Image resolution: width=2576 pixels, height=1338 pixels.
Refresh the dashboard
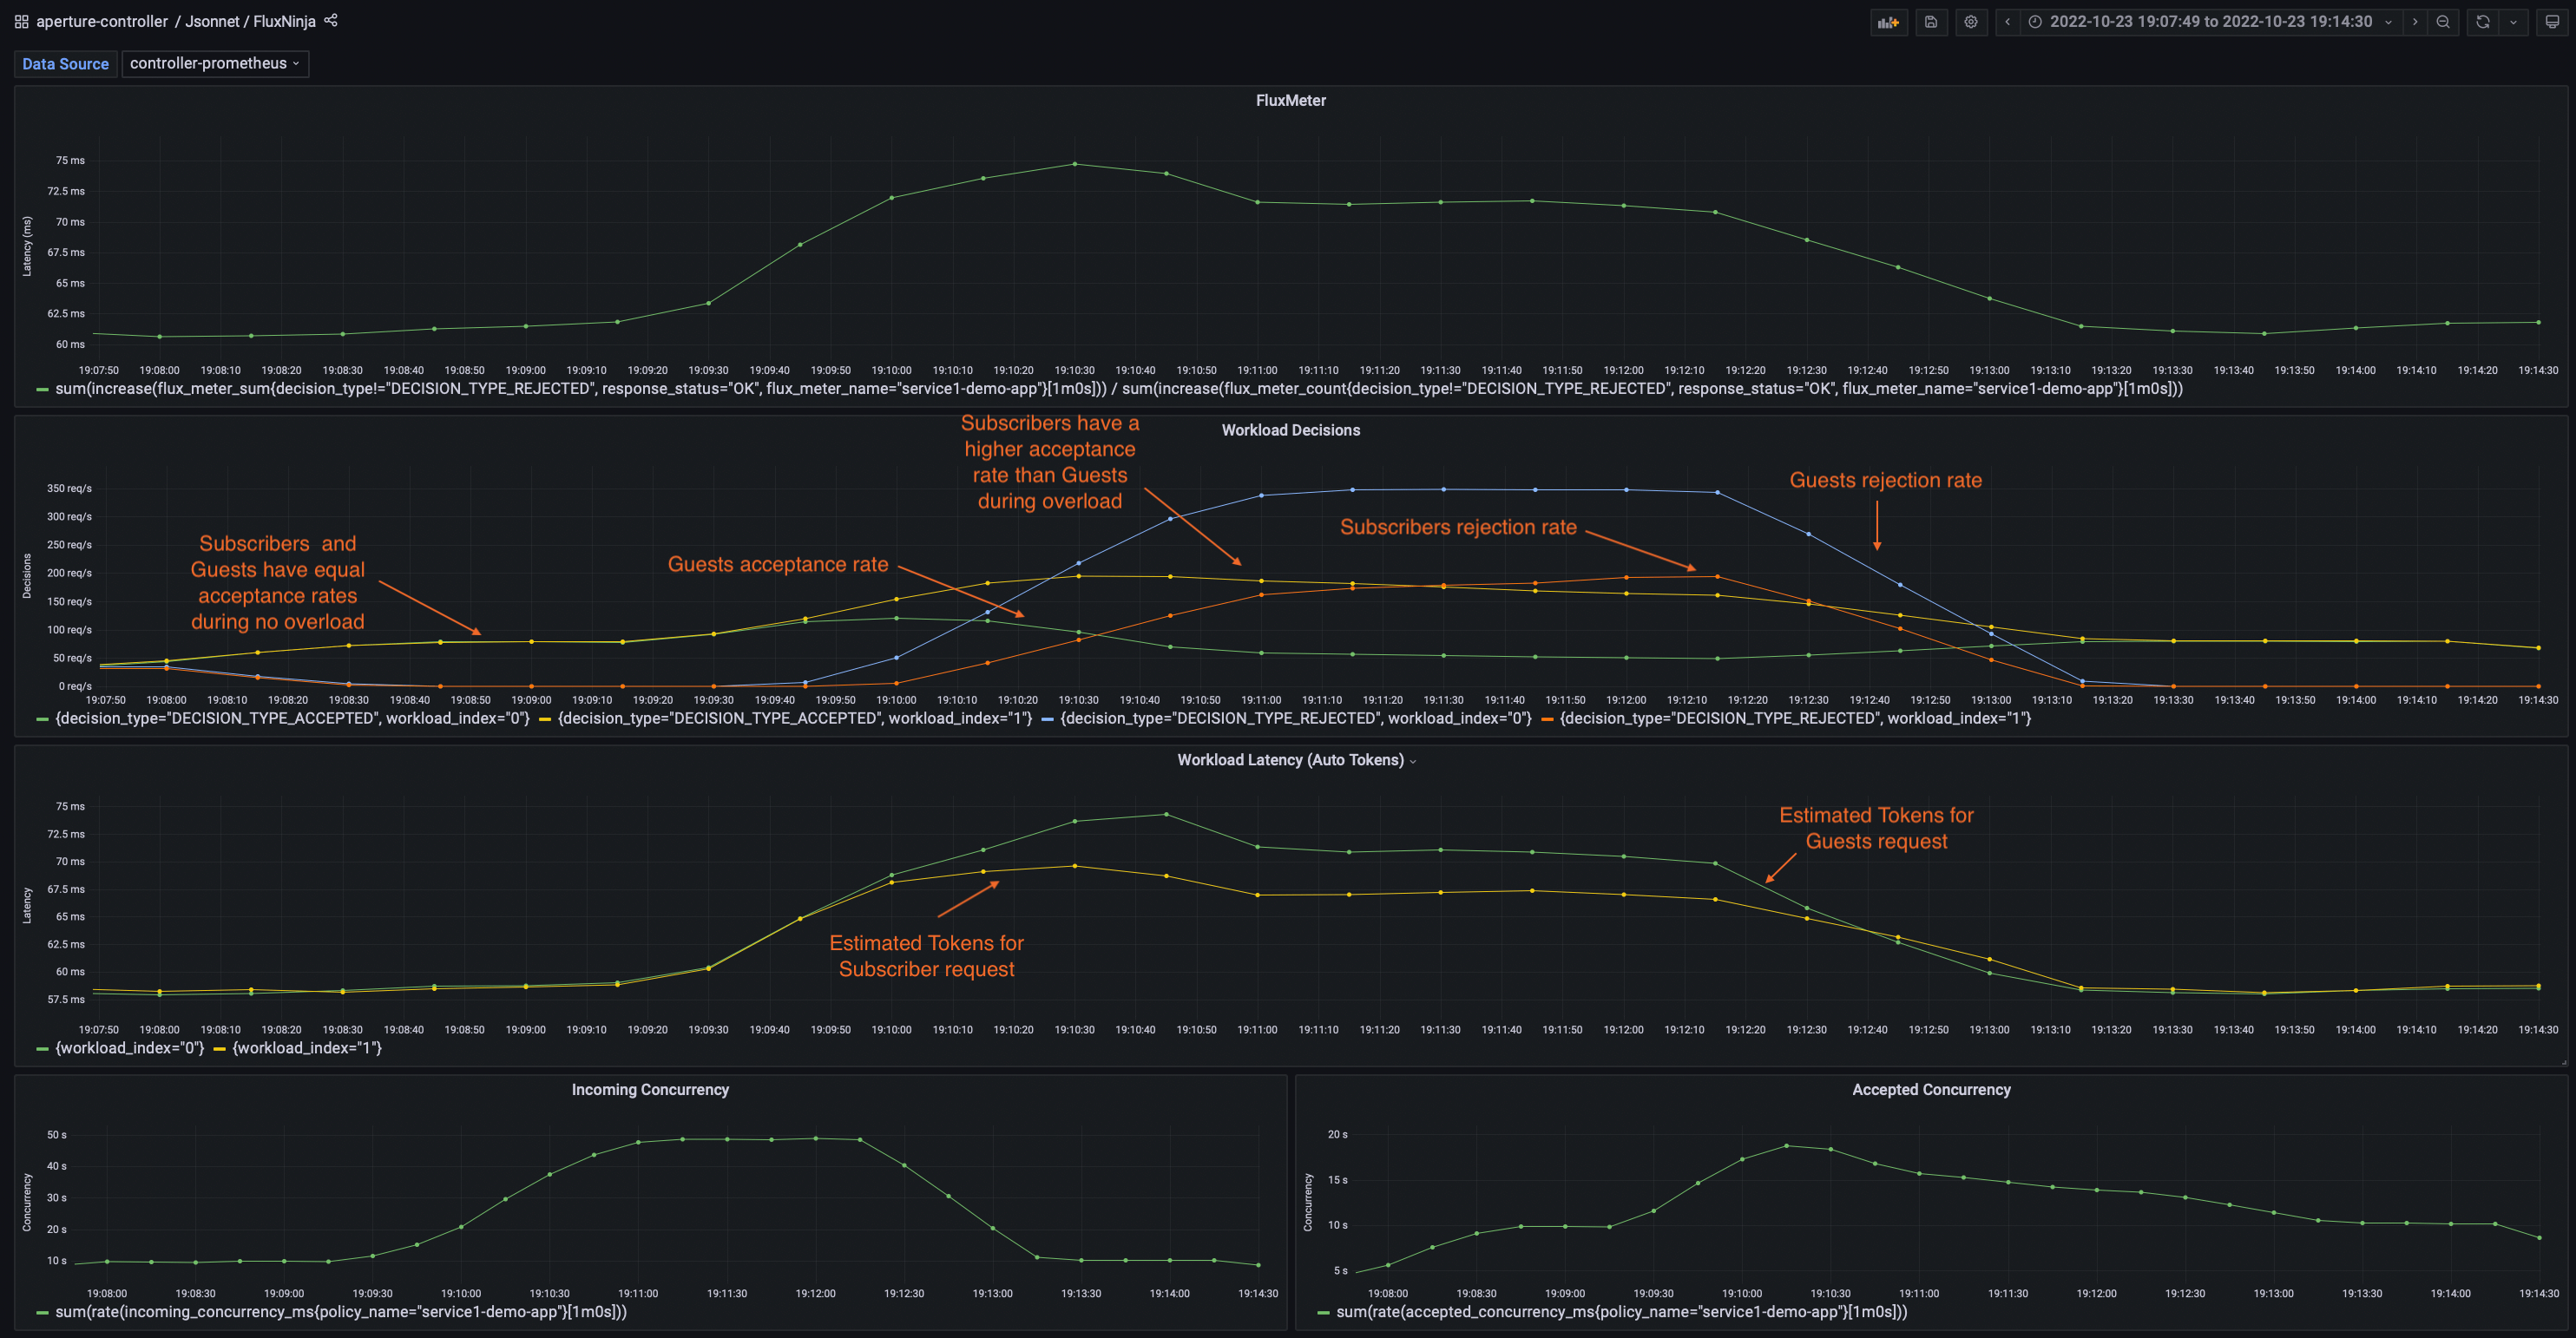coord(2483,22)
